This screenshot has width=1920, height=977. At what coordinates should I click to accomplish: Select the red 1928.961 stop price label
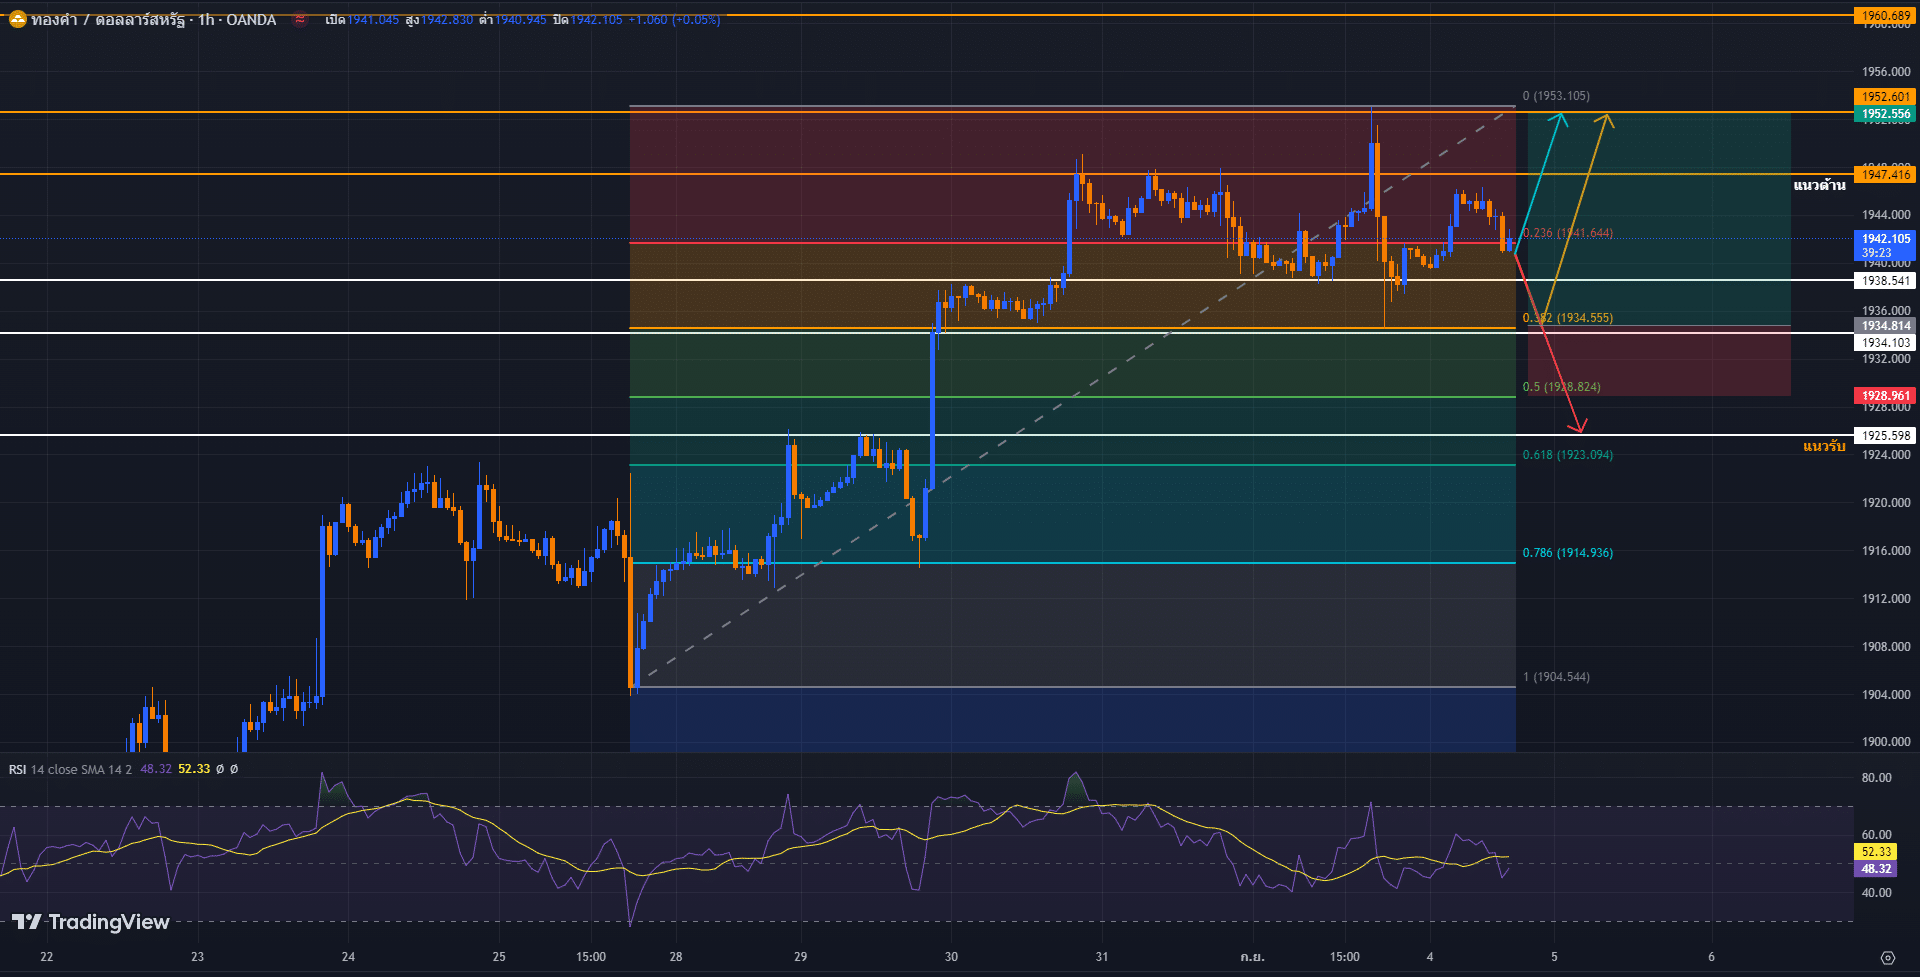coord(1885,396)
